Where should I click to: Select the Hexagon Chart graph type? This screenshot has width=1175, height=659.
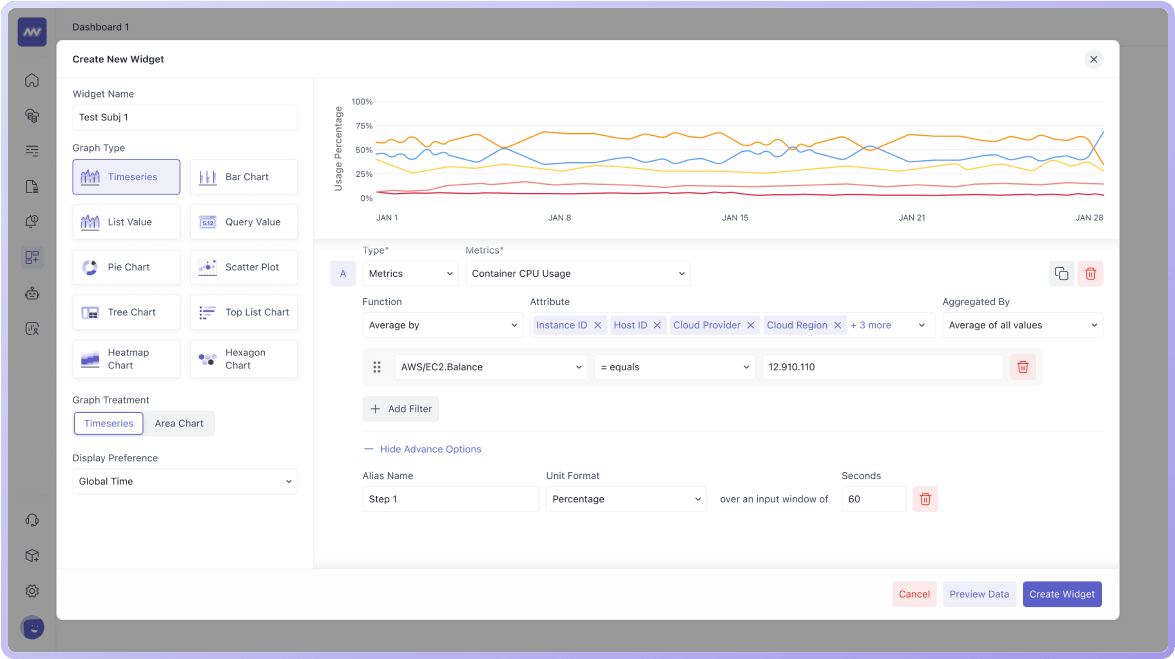[244, 359]
